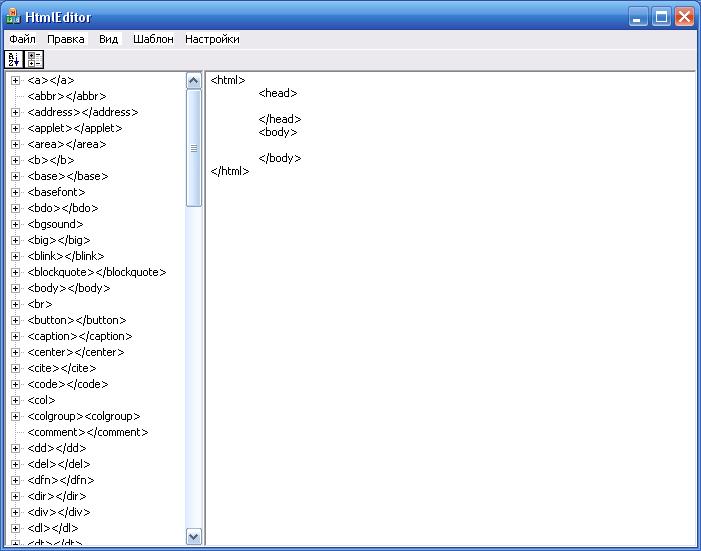701x551 pixels.
Task: Click the <html> opening tag in editor
Action: pyautogui.click(x=228, y=81)
